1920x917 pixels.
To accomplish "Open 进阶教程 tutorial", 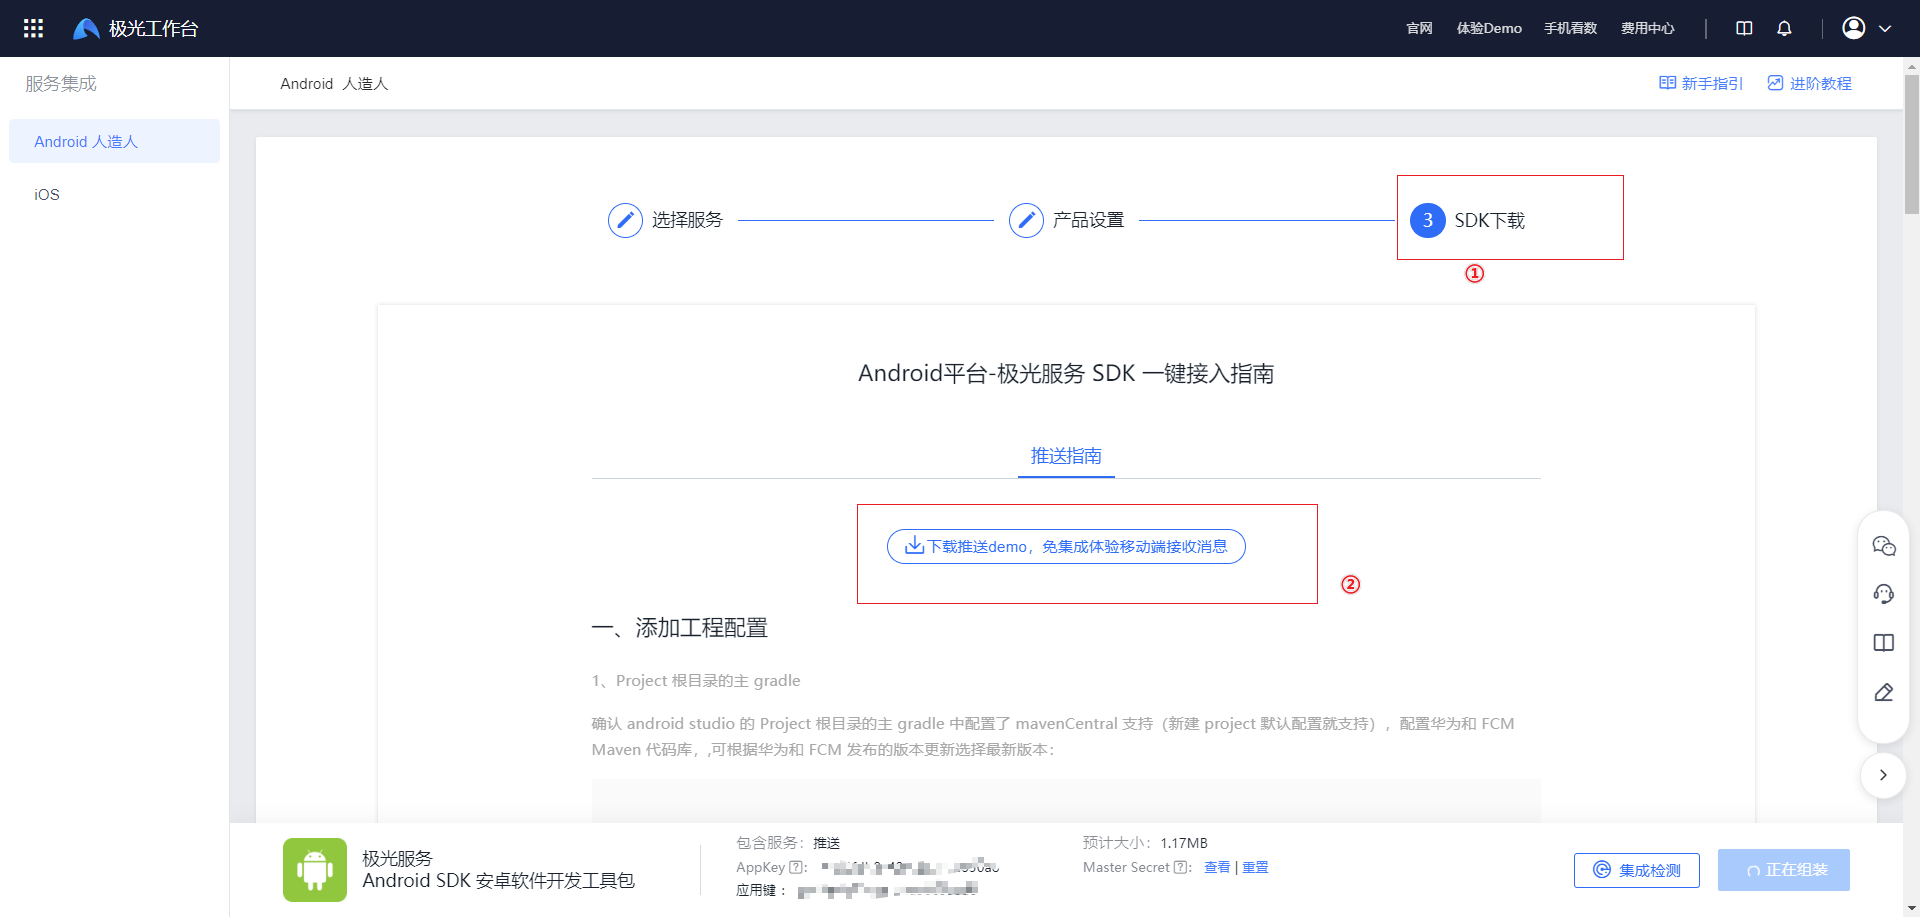I will coord(1810,83).
